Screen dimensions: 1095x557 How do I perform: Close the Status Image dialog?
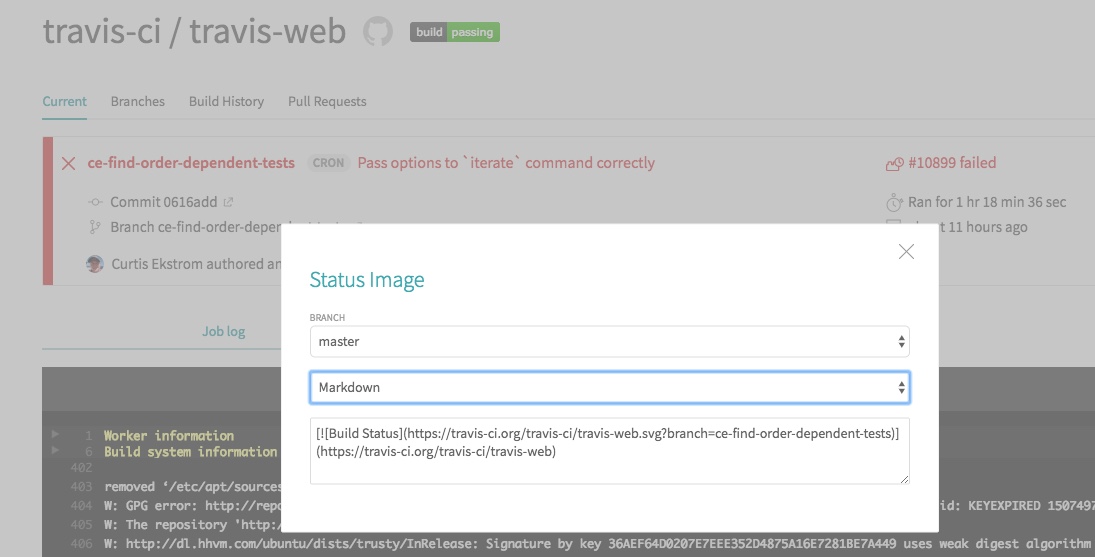[906, 252]
